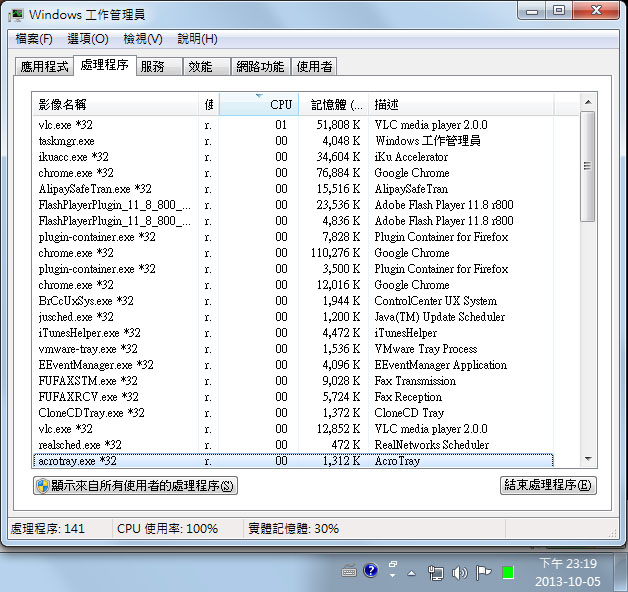
Task: Click the shield icon on show-all-users button
Action: coord(42,486)
